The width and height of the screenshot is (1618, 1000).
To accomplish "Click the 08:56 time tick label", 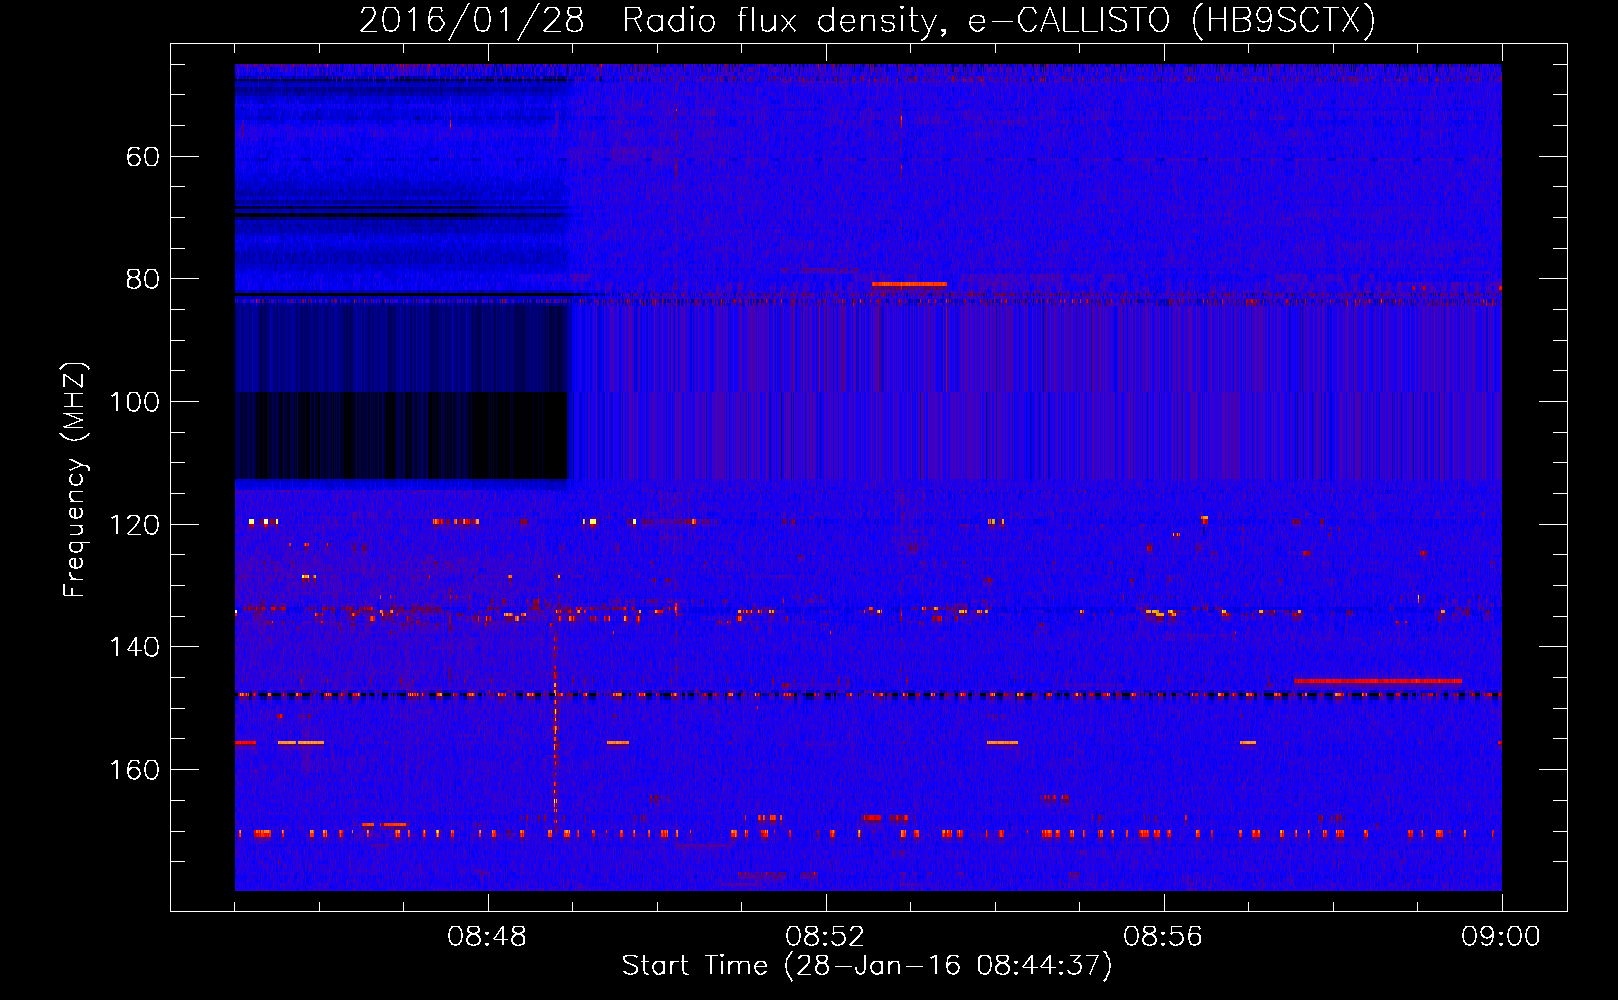I will click(1163, 937).
